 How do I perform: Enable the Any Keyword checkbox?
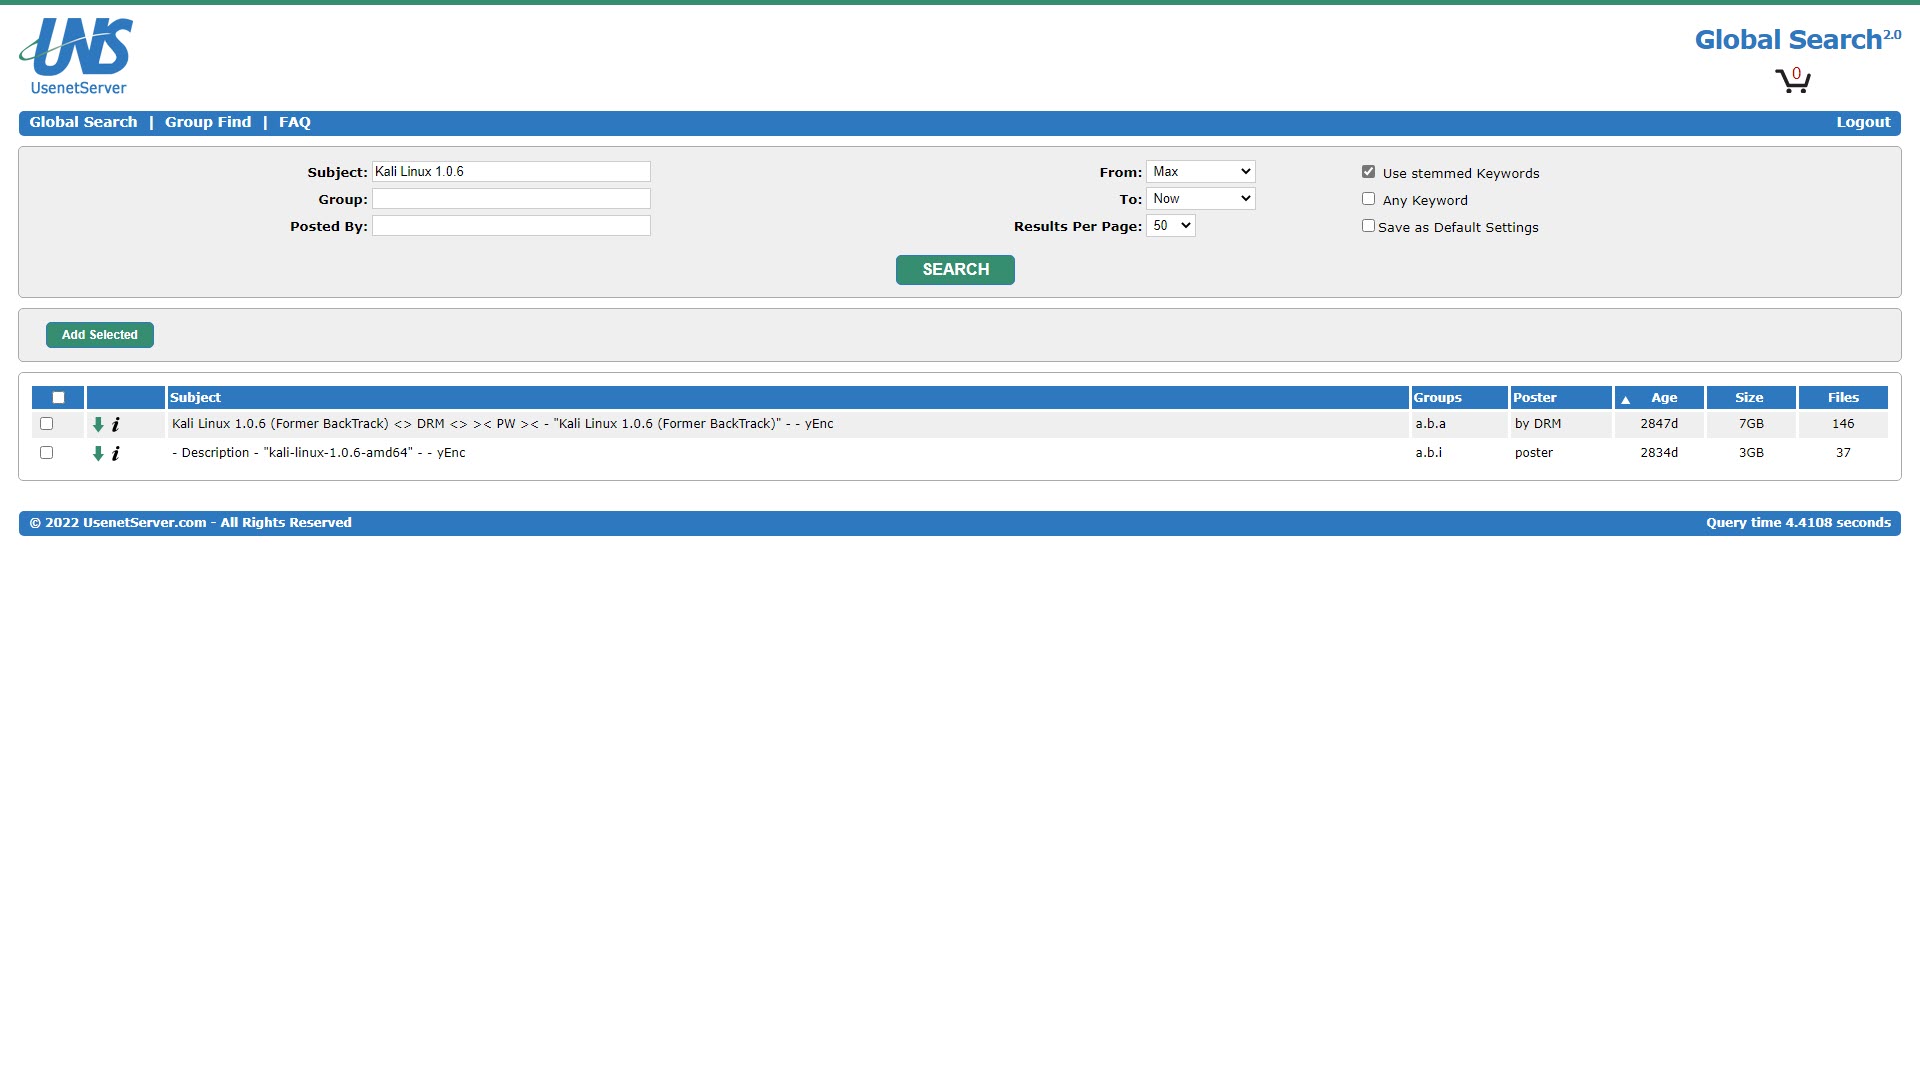[1368, 199]
